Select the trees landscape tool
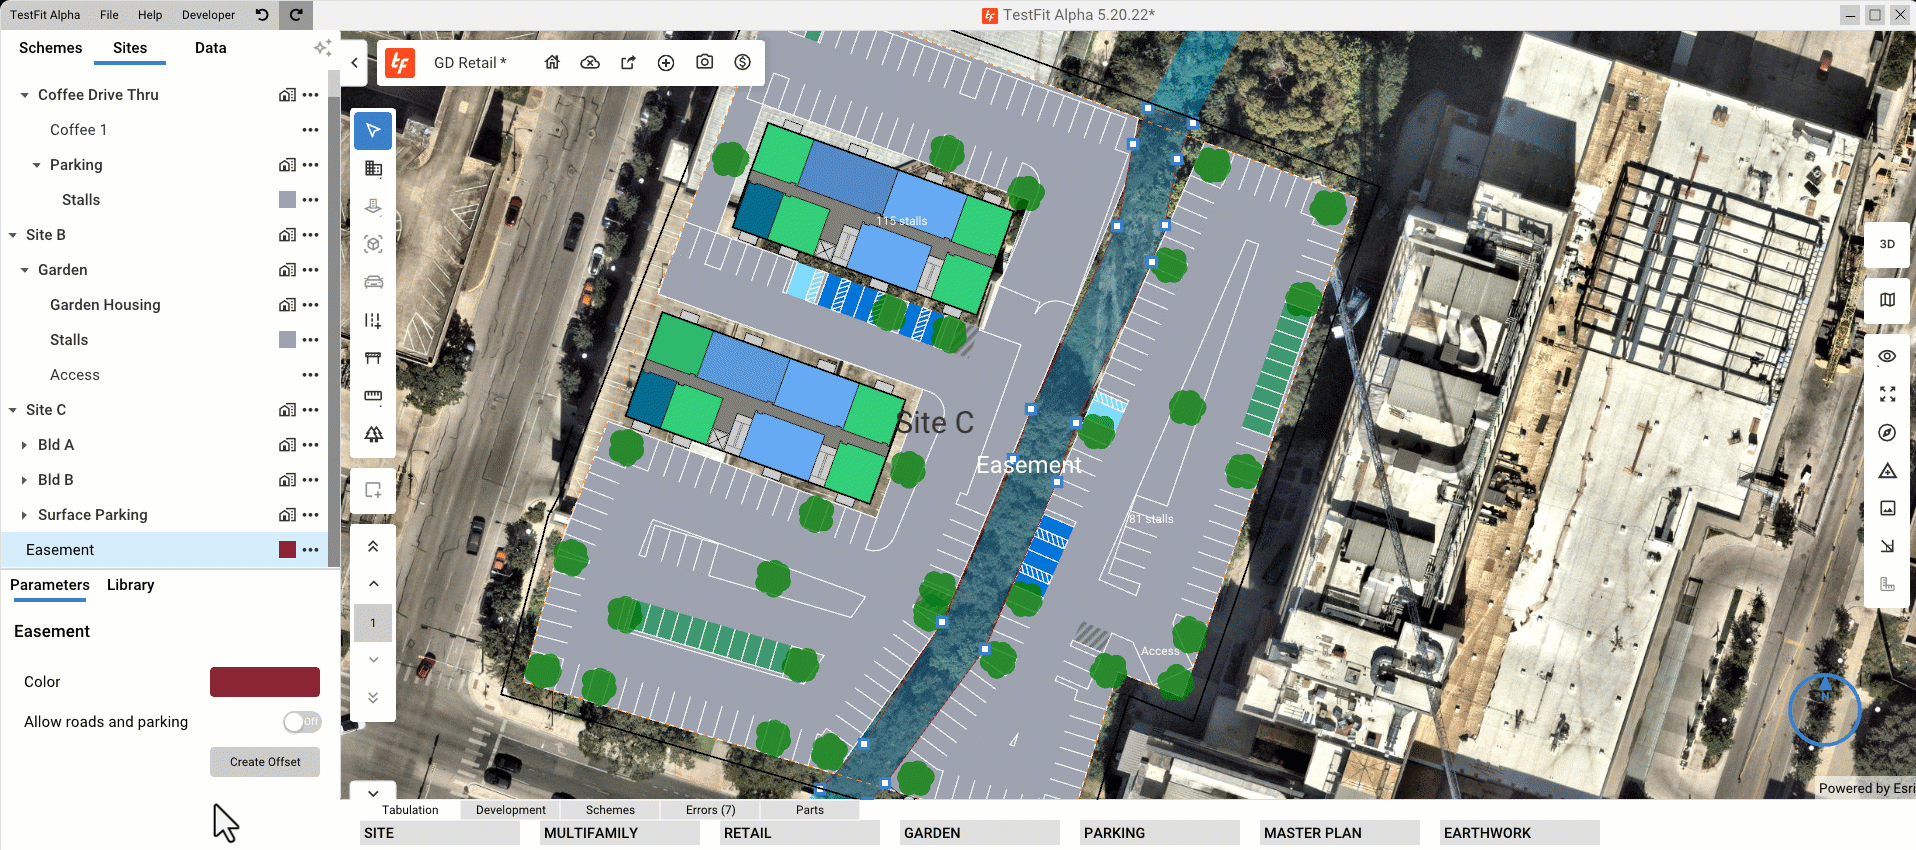This screenshot has width=1916, height=850. click(x=373, y=434)
